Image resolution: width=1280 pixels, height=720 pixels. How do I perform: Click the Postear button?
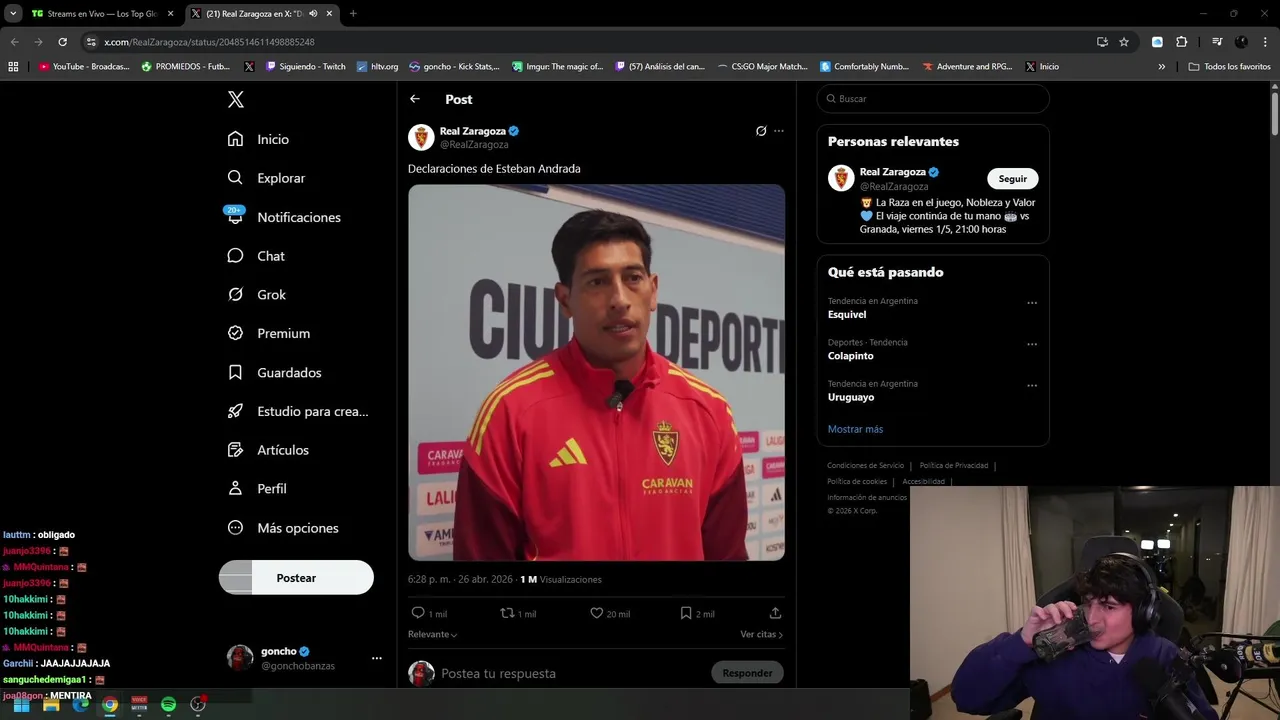(296, 578)
